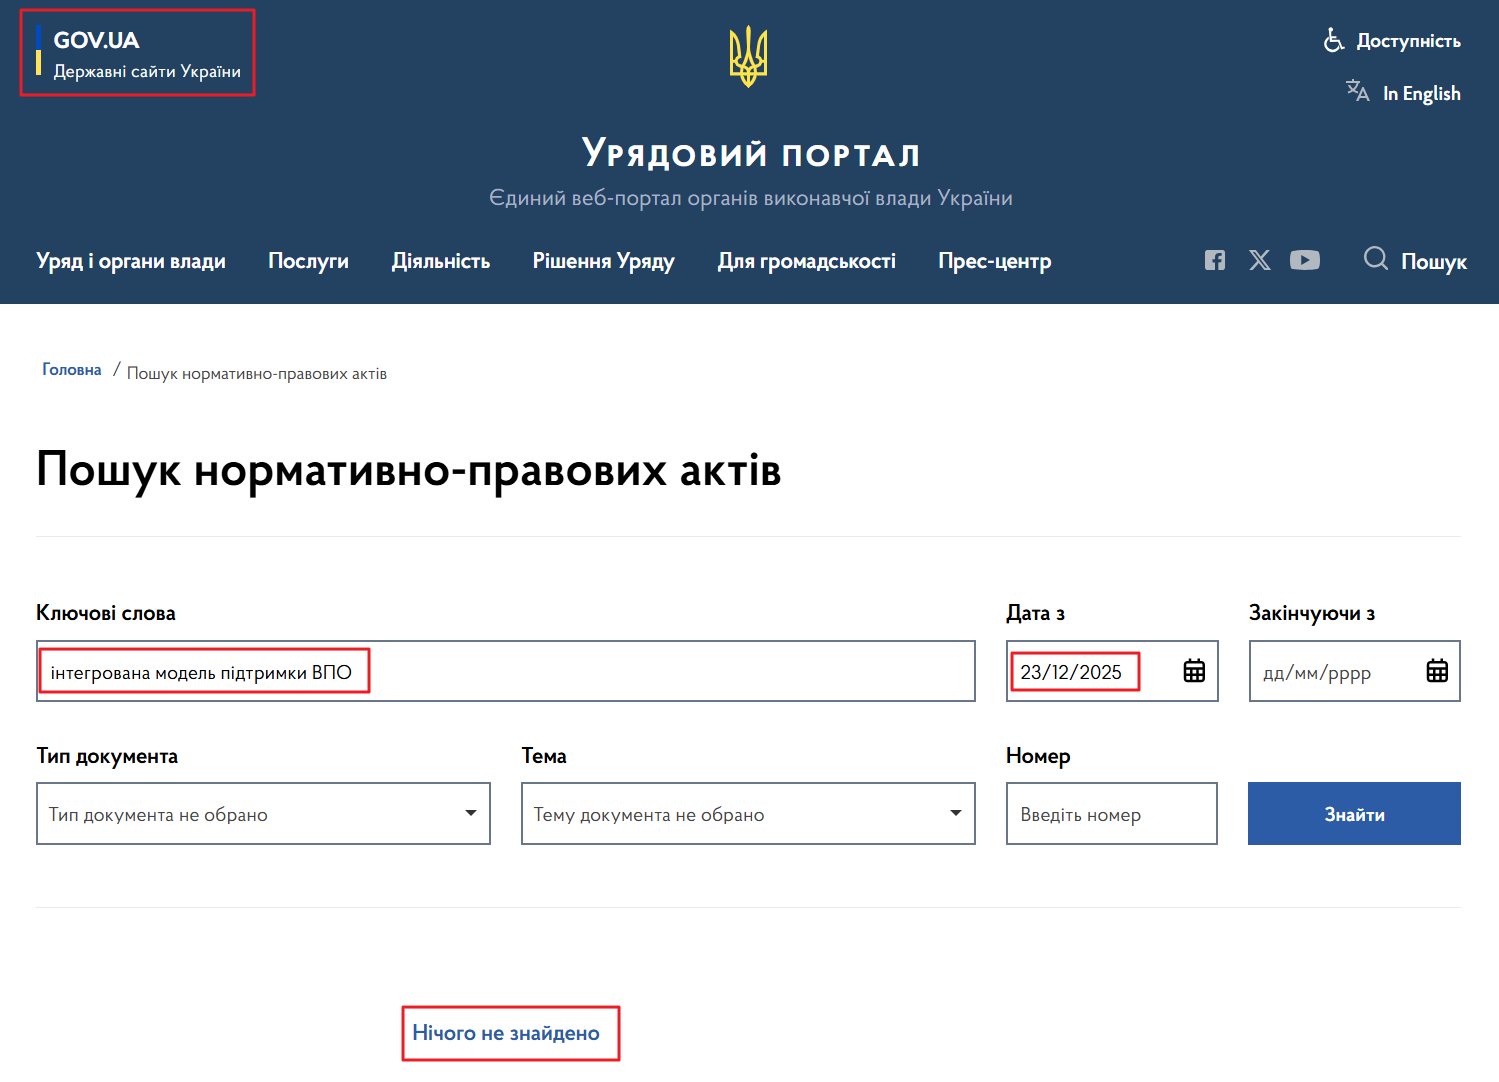Focus the 'Введіть номер' number field
1499x1082 pixels.
pyautogui.click(x=1112, y=814)
